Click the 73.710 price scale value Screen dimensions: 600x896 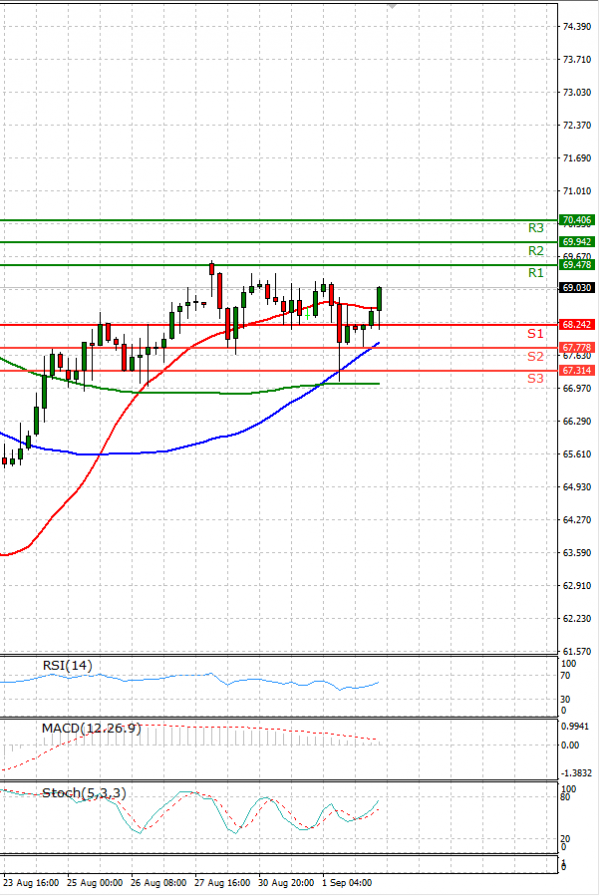point(577,59)
